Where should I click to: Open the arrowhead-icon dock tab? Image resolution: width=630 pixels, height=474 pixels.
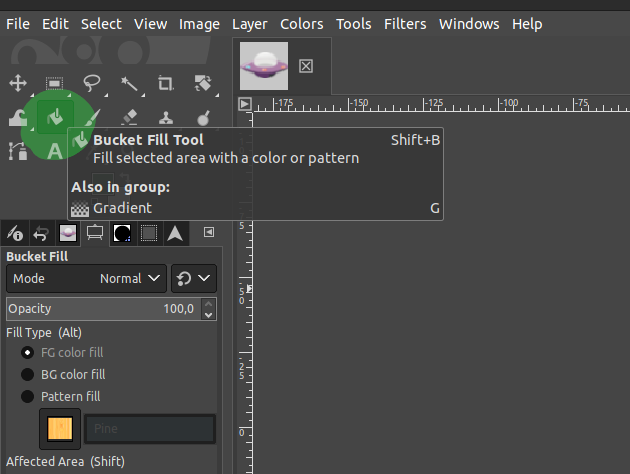(175, 233)
